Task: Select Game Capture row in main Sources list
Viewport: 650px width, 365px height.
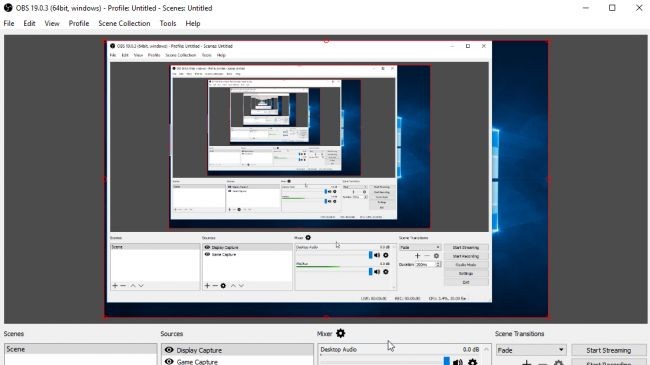Action: [238, 361]
